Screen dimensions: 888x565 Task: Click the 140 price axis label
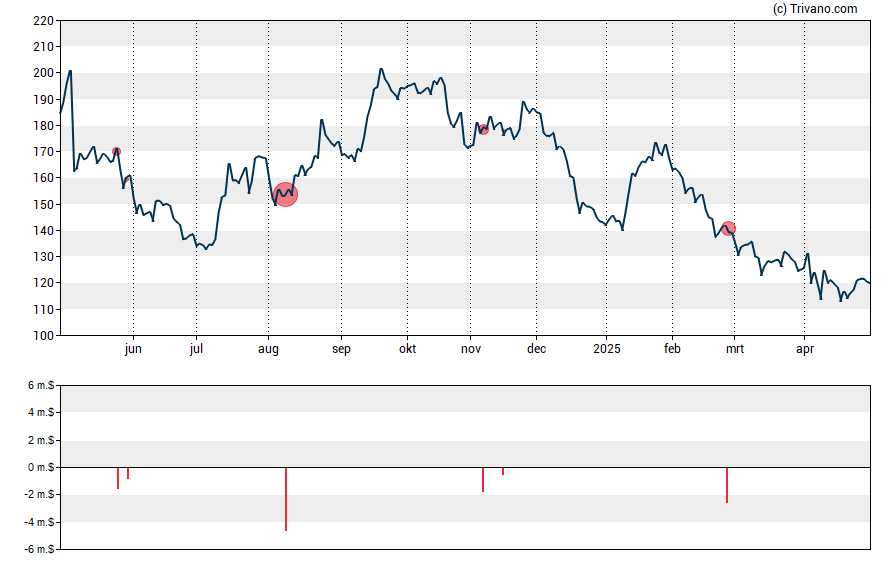44,230
